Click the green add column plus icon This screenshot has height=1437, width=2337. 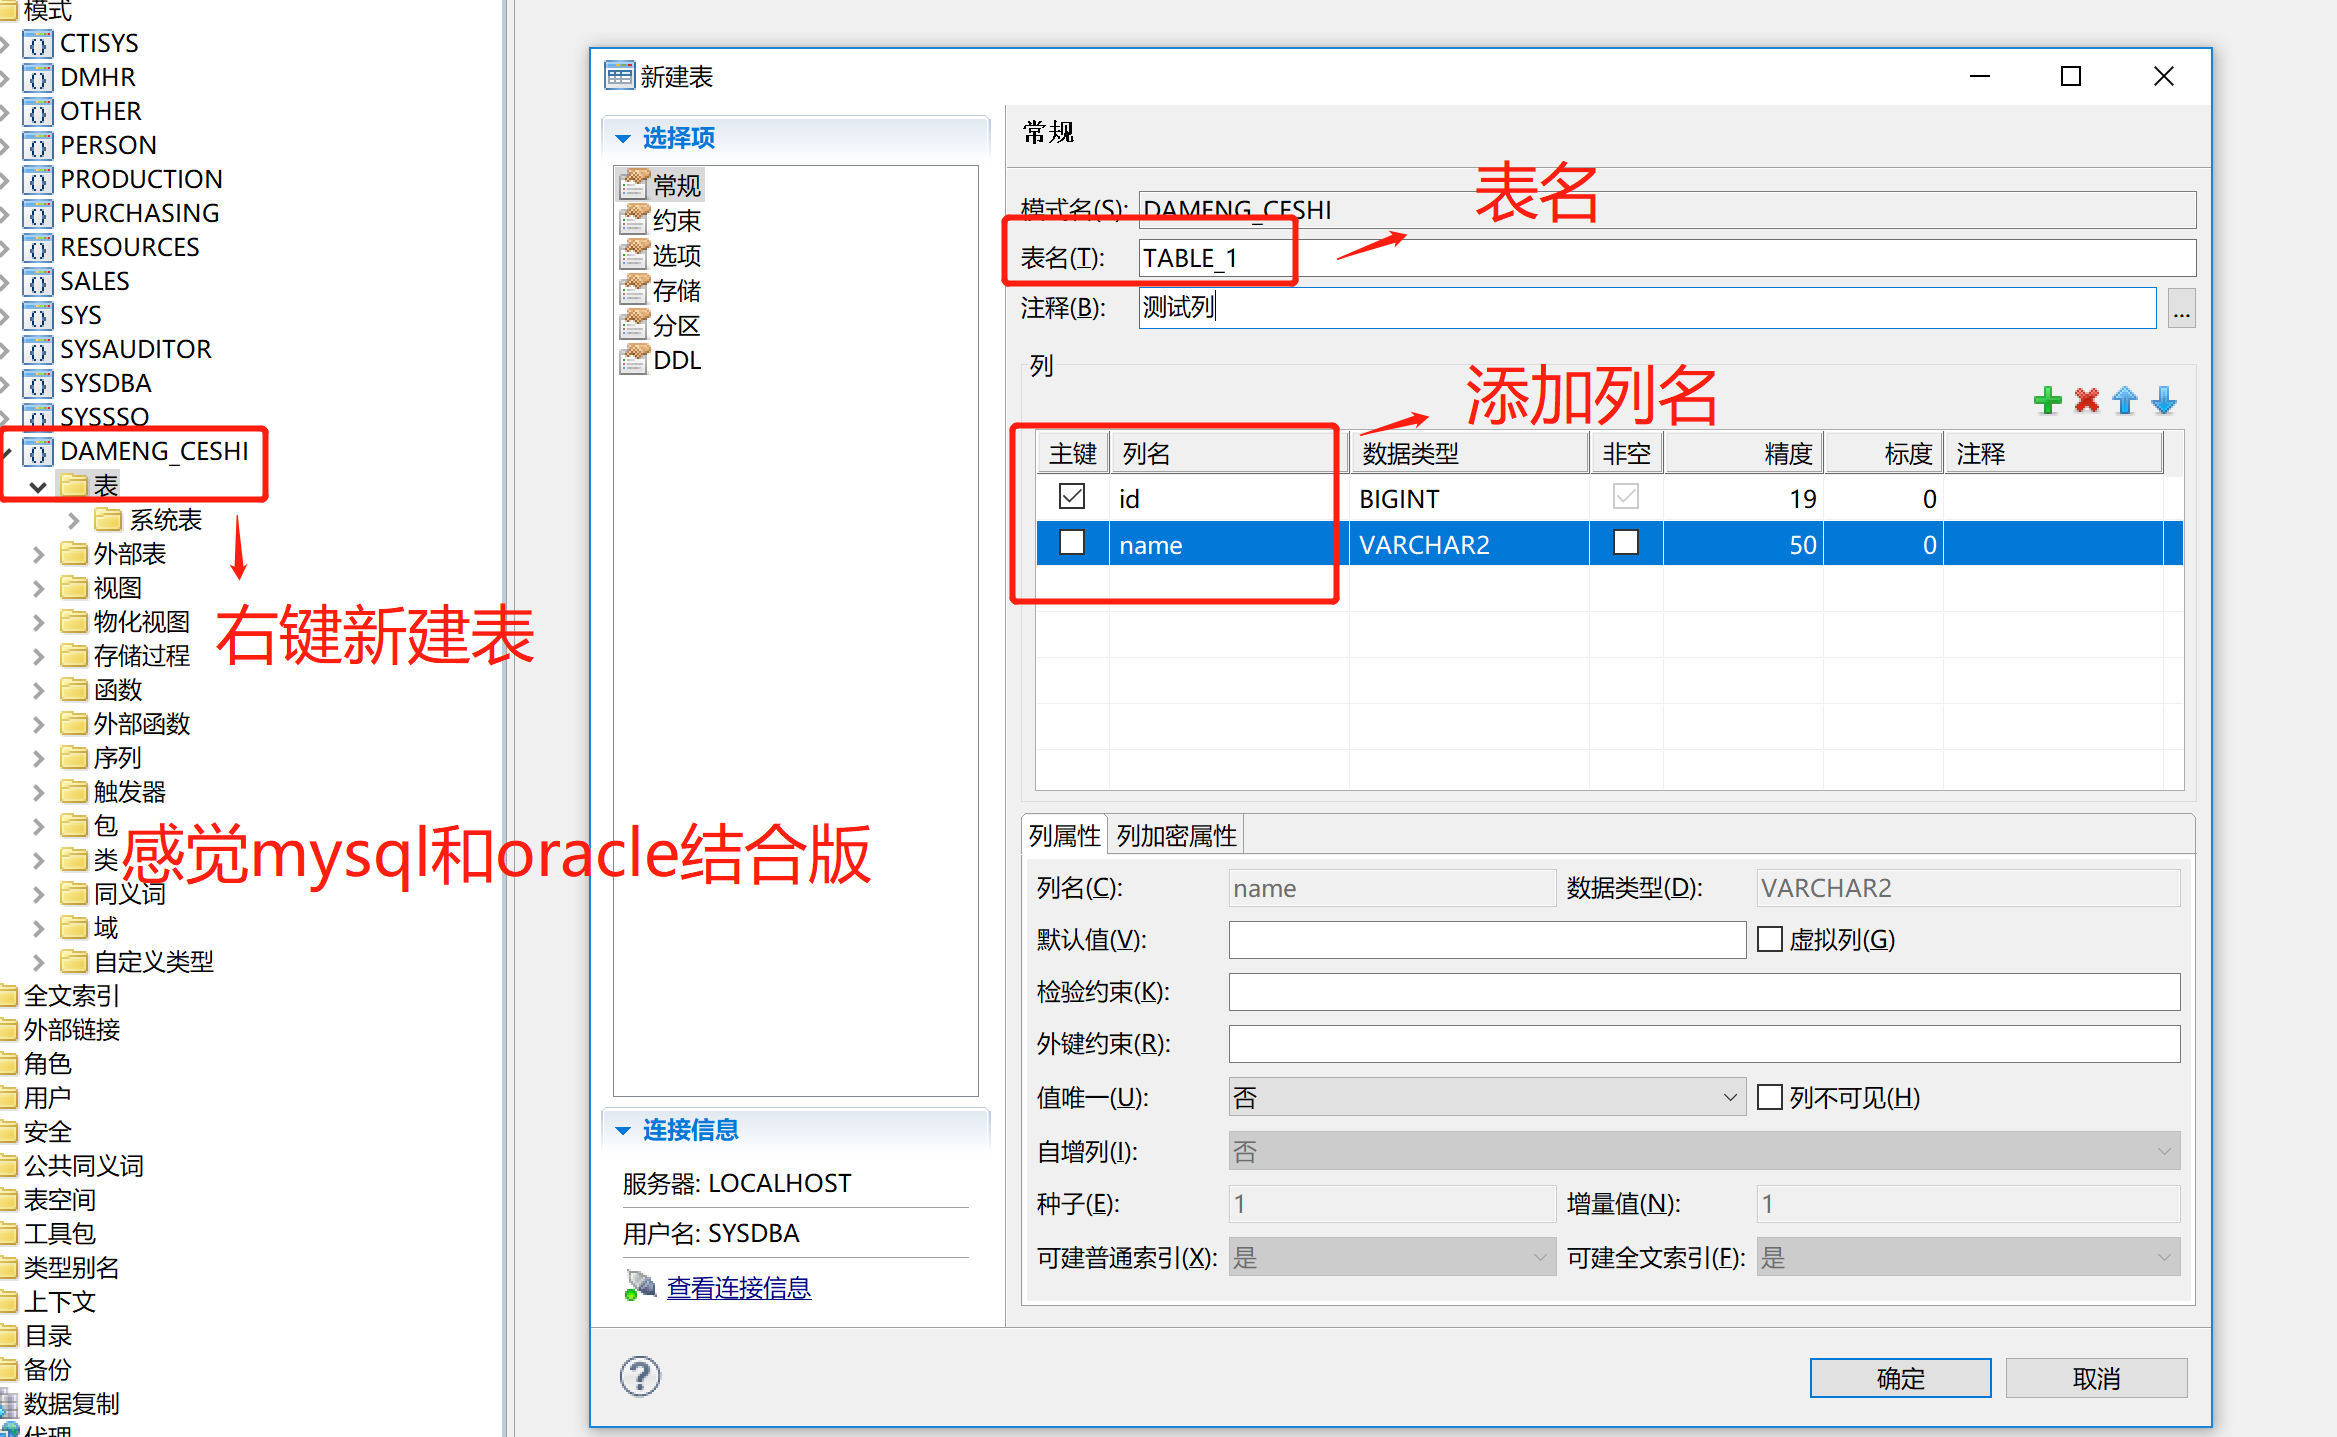[x=2047, y=401]
